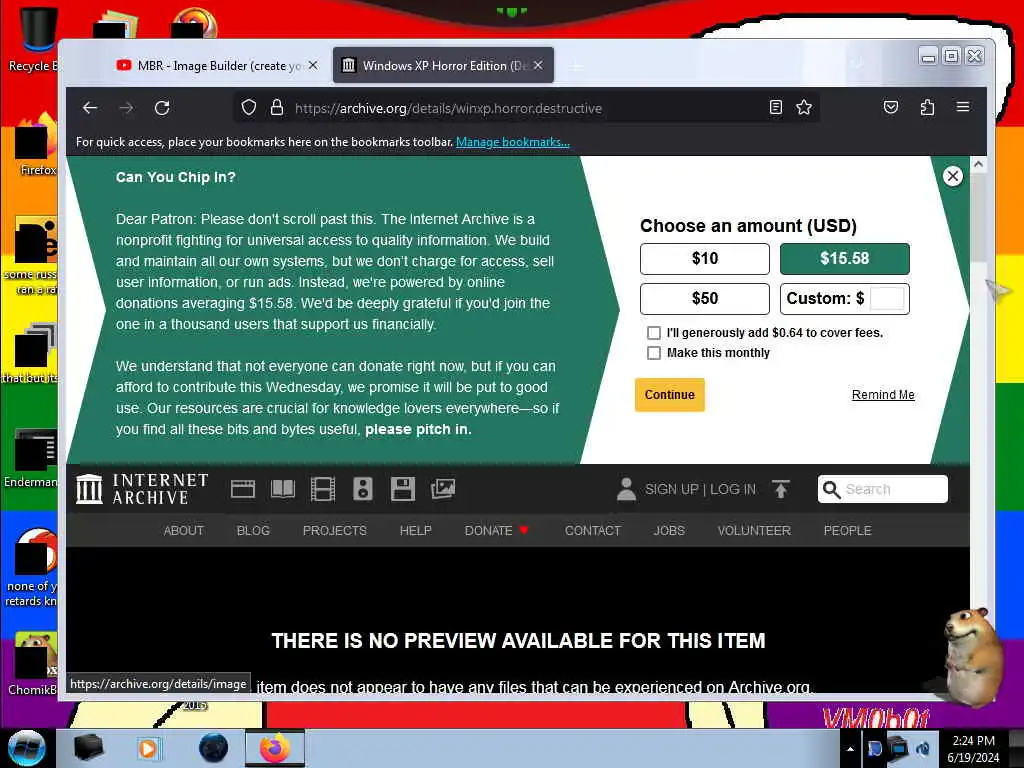Click the yellow Continue button
The image size is (1024, 768).
669,394
